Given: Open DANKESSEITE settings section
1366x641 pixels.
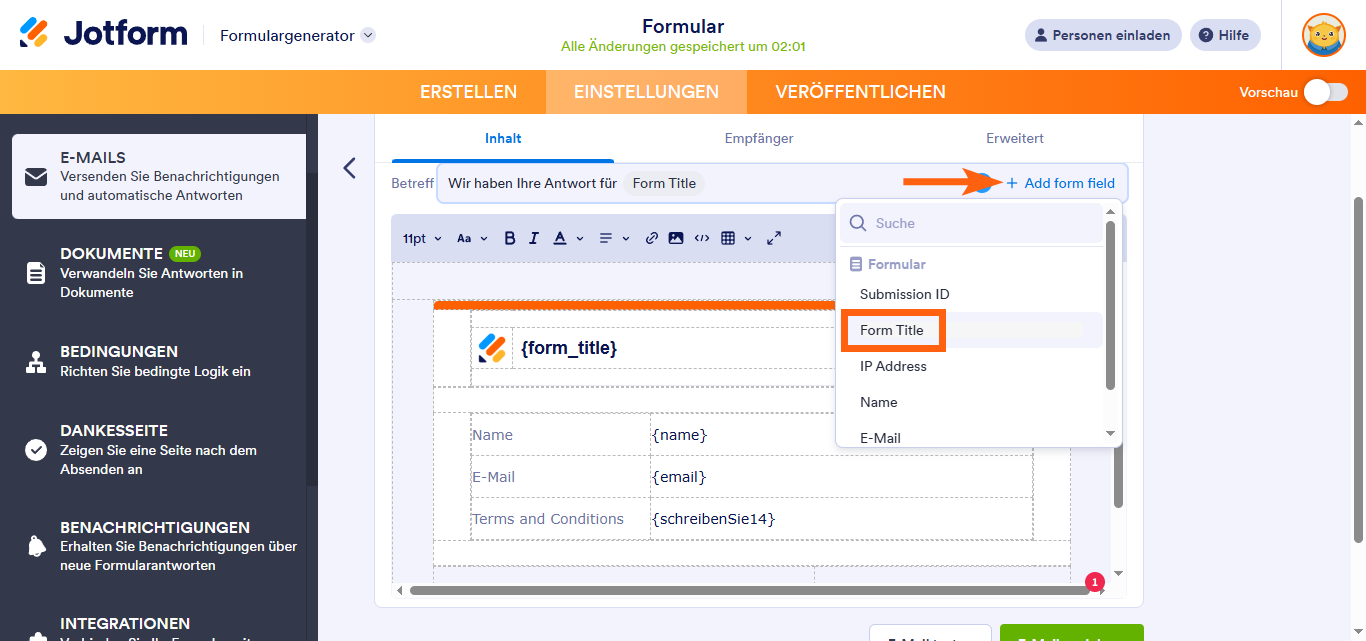Looking at the screenshot, I should click(159, 449).
